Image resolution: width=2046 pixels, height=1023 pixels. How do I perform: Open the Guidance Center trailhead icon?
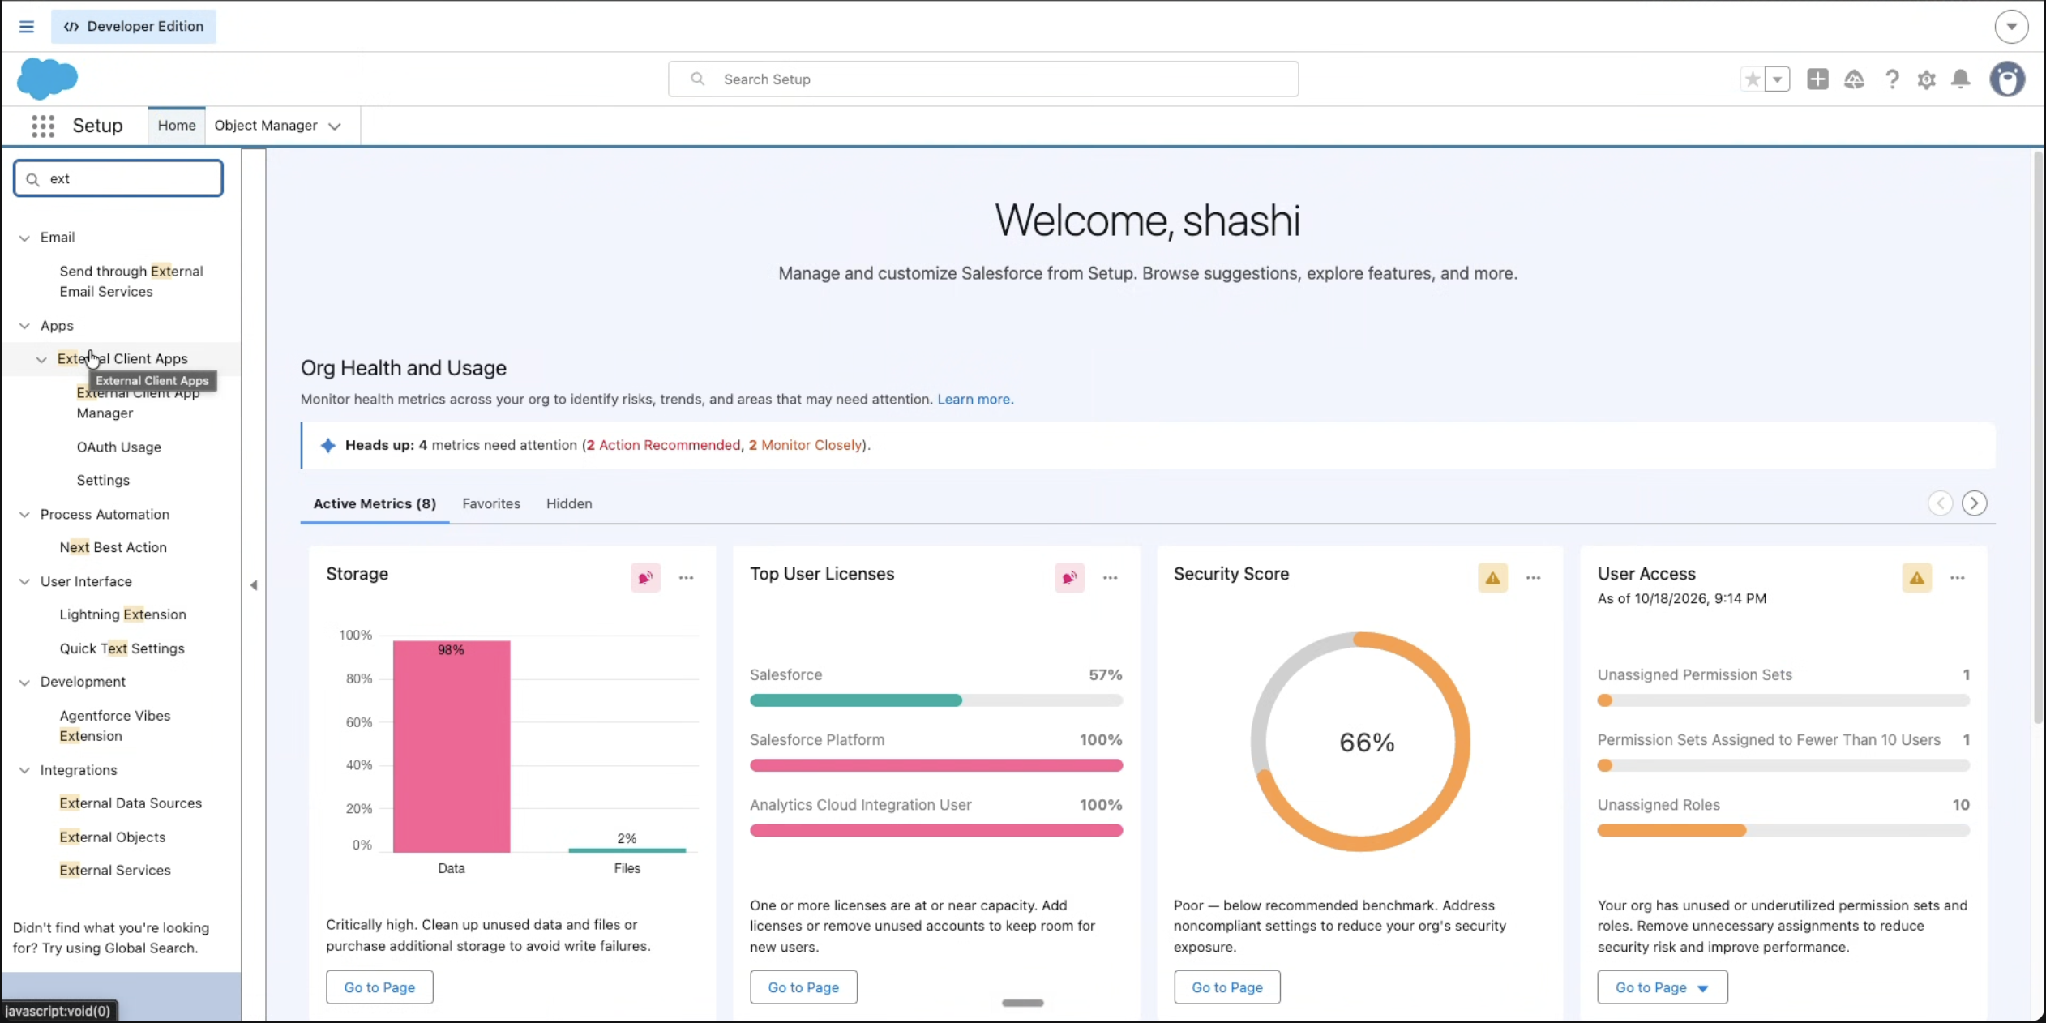coord(1854,79)
